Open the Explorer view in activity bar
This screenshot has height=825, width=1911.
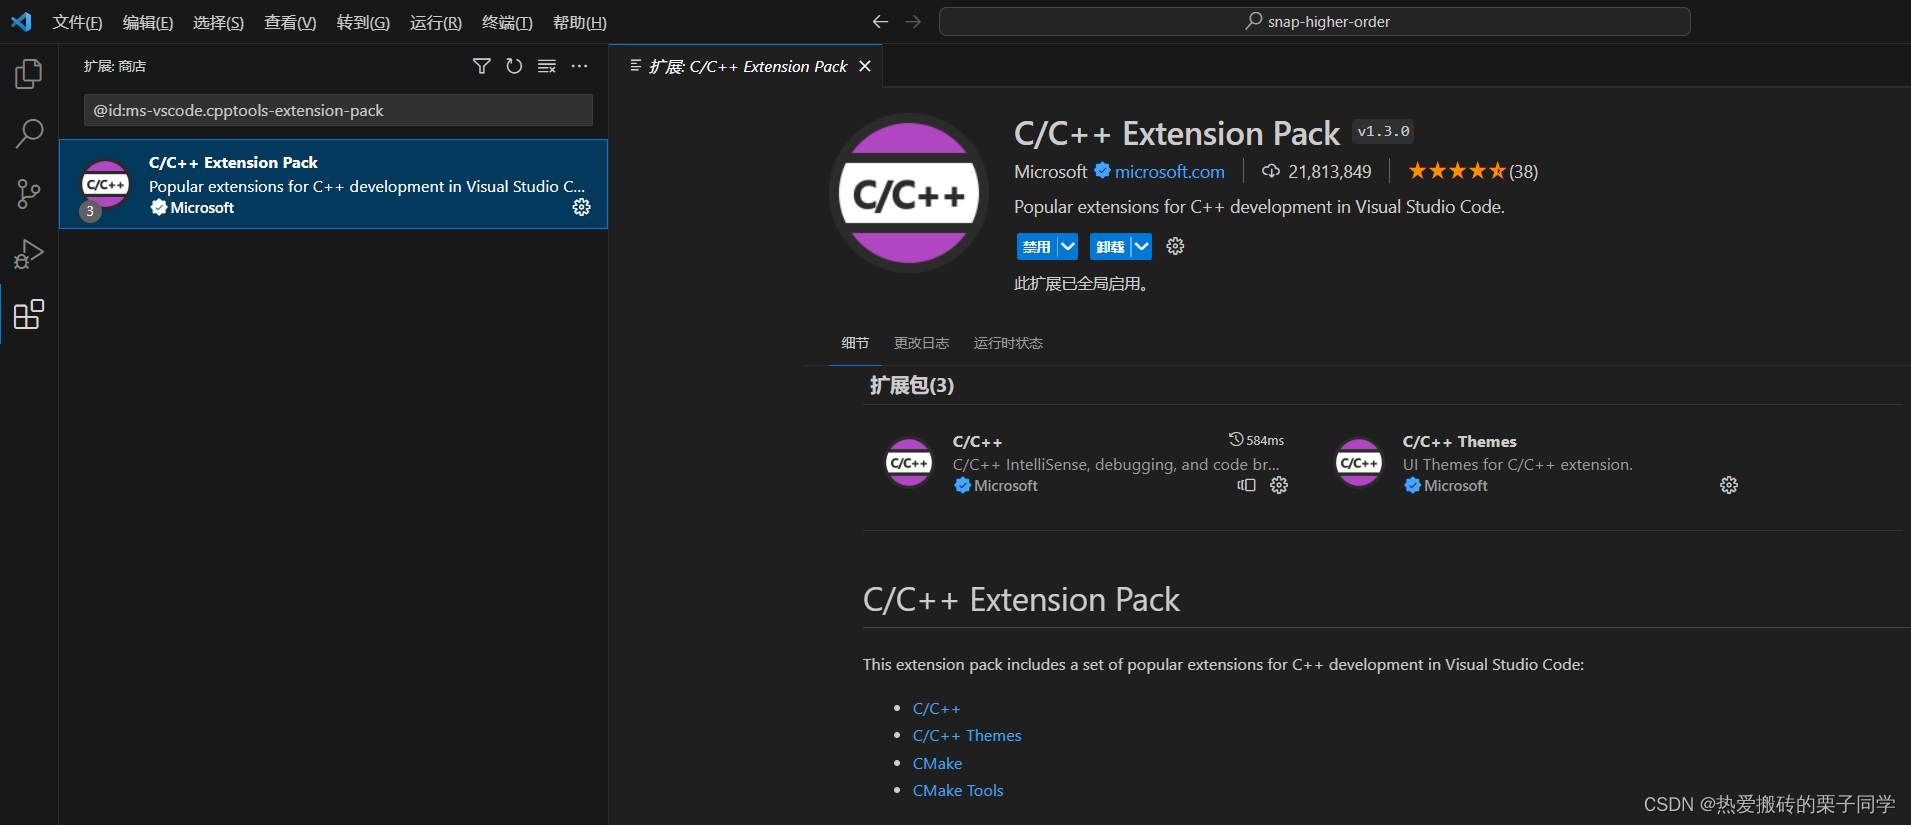(x=29, y=73)
